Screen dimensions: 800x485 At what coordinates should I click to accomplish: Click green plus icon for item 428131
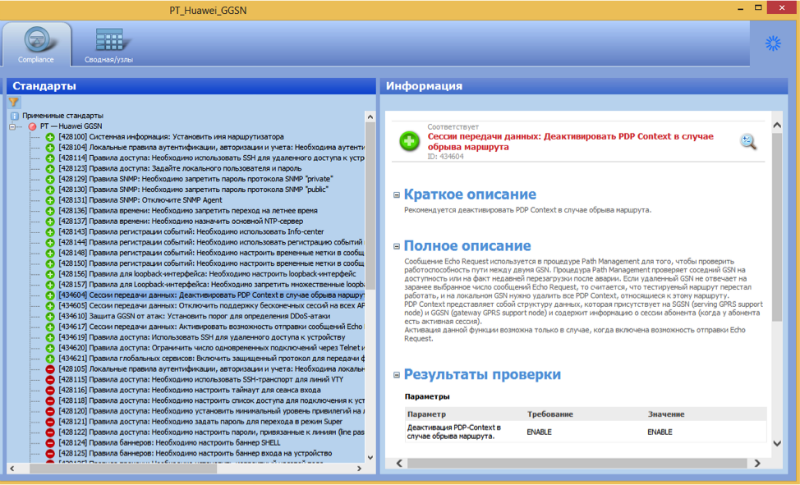point(50,200)
